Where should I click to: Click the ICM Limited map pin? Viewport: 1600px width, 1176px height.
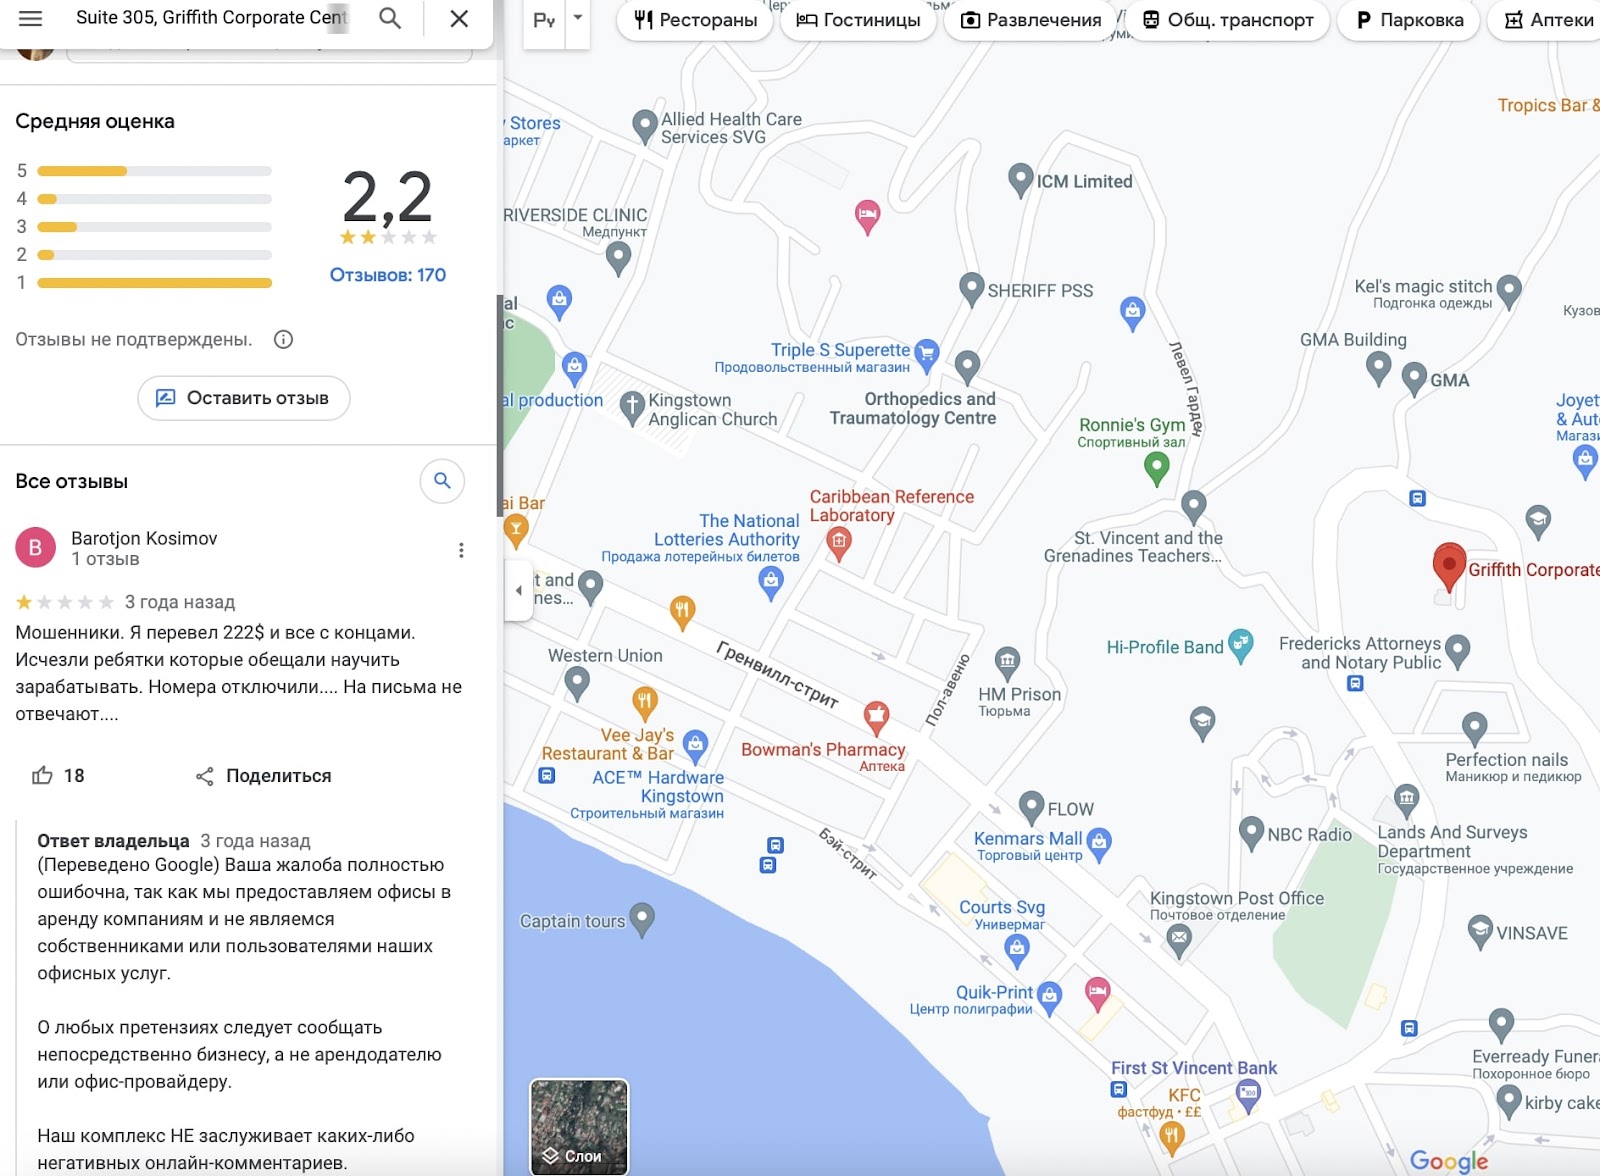(x=1020, y=180)
